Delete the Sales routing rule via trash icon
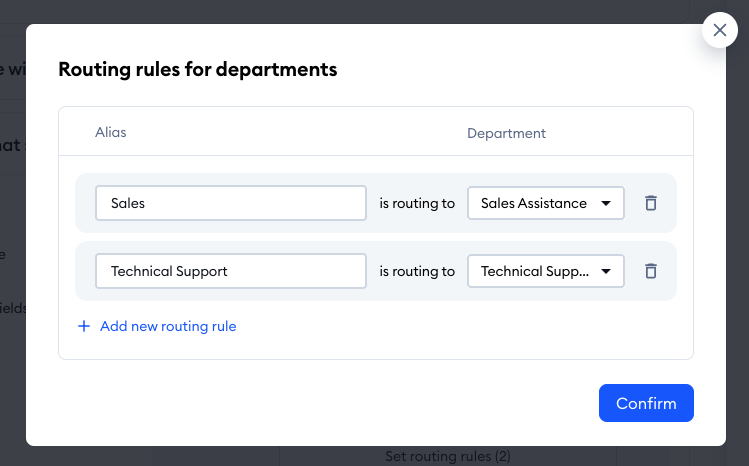 pos(650,203)
